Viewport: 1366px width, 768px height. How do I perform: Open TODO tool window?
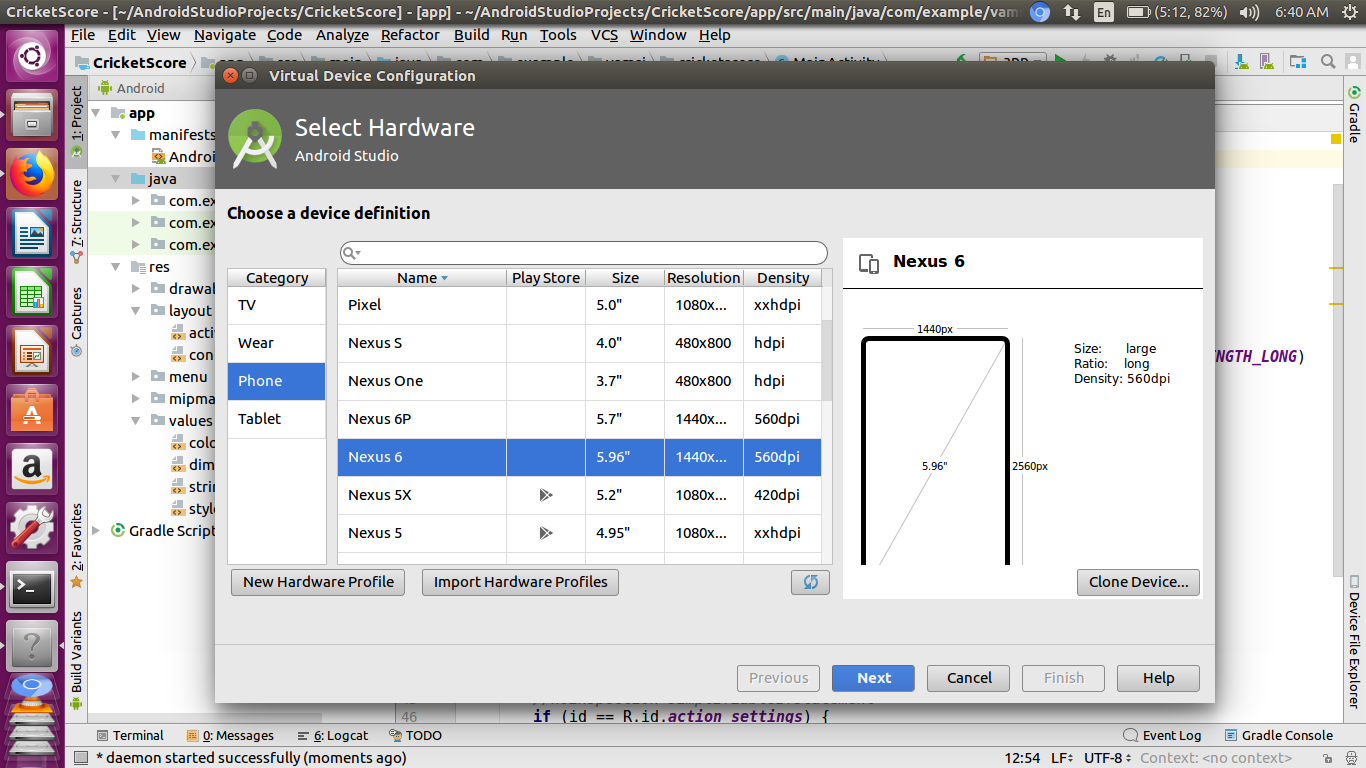415,735
